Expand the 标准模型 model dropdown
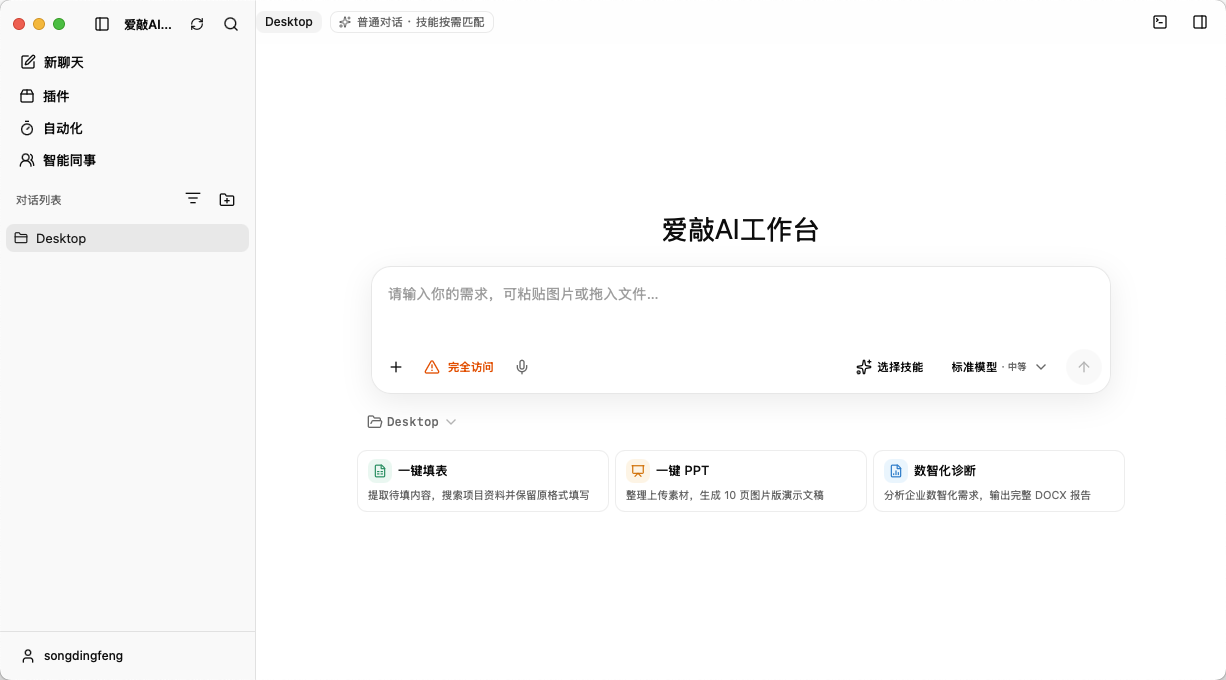This screenshot has width=1226, height=680. [x=999, y=367]
